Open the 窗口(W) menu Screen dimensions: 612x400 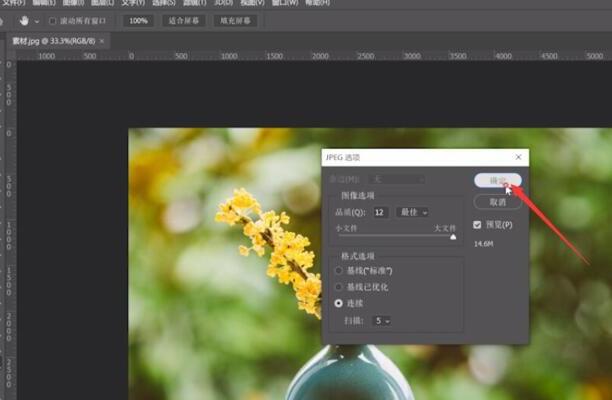285,3
